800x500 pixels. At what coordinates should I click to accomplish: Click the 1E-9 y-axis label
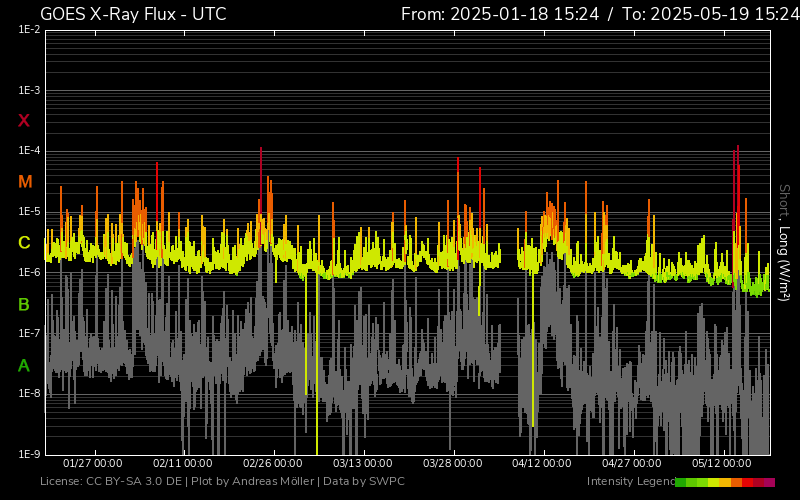[x=29, y=454]
